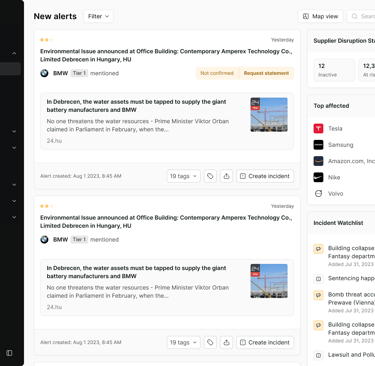Toggle the sidebar collapse icon

coord(9,353)
